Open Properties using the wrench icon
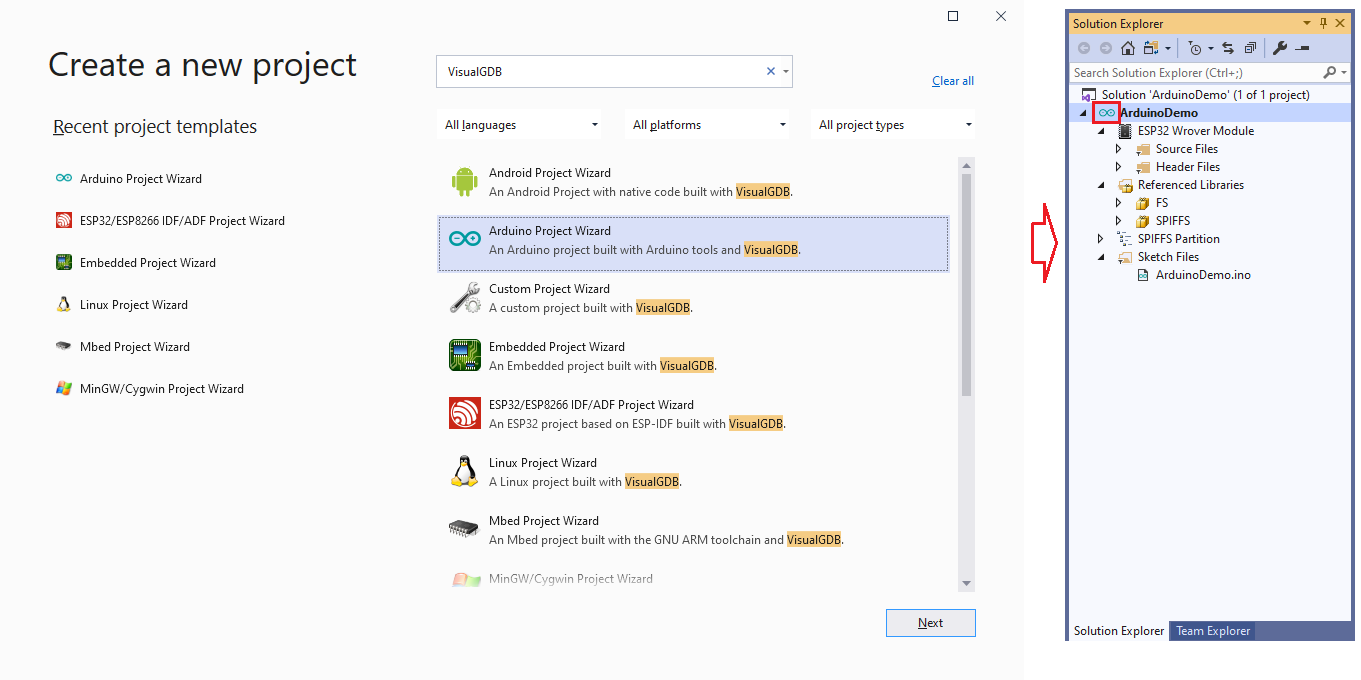 (1279, 48)
